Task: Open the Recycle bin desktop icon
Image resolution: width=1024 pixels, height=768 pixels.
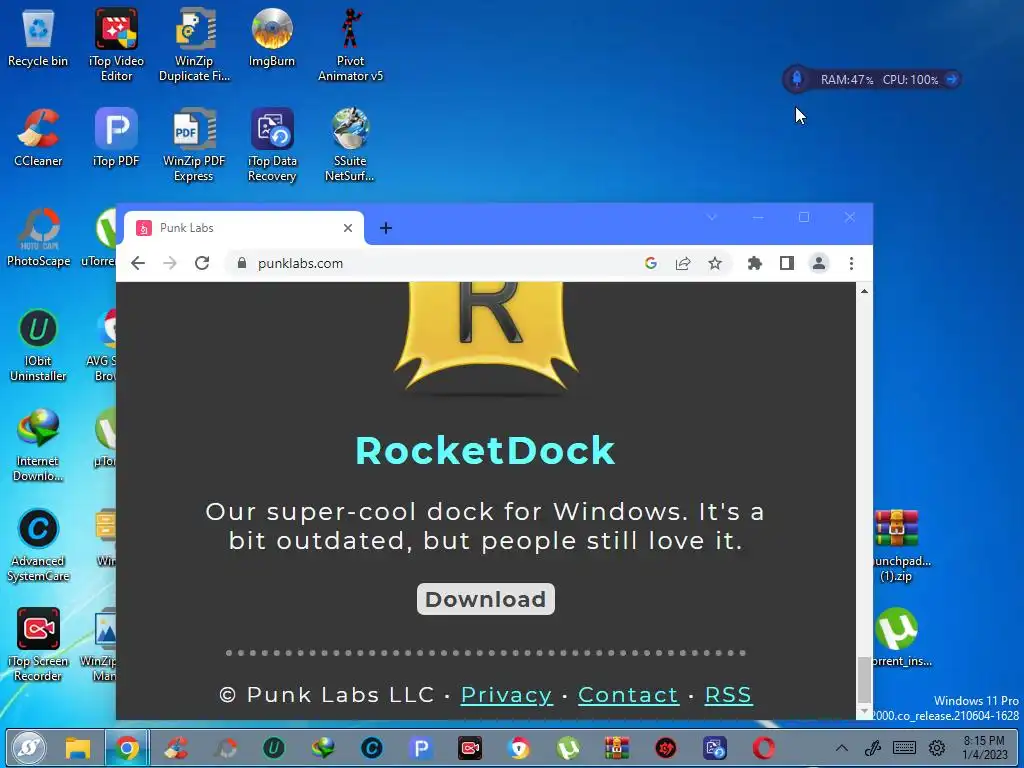Action: (x=38, y=39)
